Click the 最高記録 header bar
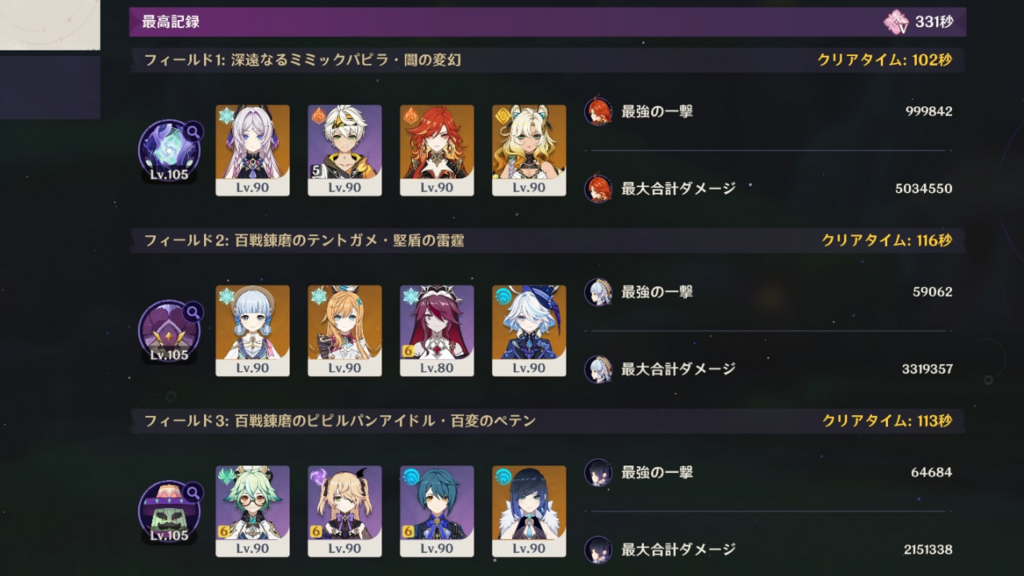Screen dimensions: 1024x576 coord(547,22)
